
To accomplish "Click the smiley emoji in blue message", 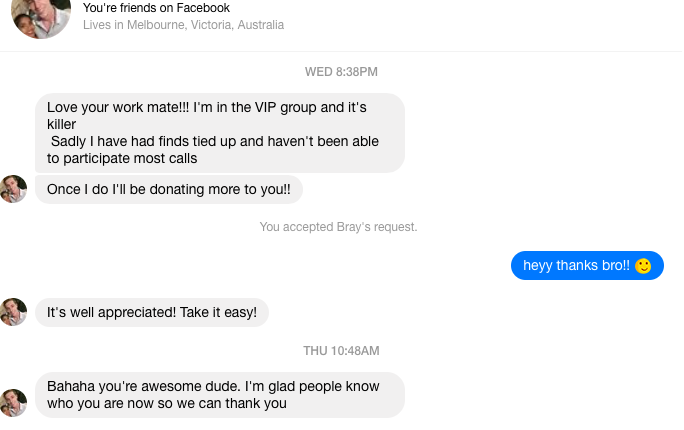I will (x=643, y=266).
